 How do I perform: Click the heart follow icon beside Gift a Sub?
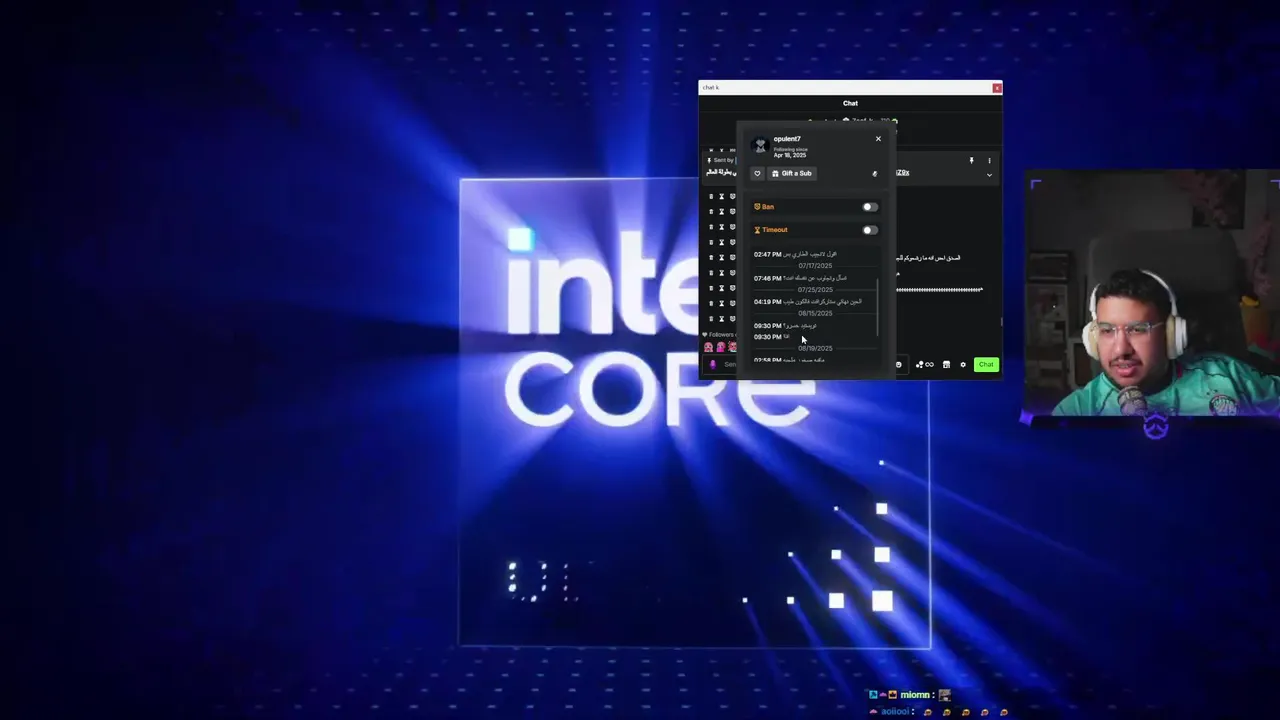(x=757, y=173)
